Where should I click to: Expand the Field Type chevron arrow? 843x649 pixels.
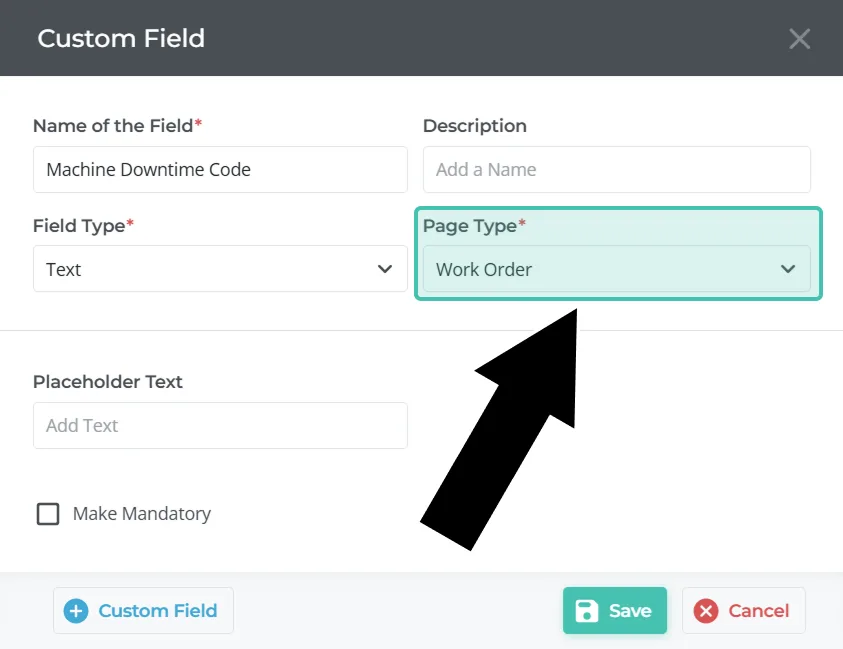[x=385, y=269]
